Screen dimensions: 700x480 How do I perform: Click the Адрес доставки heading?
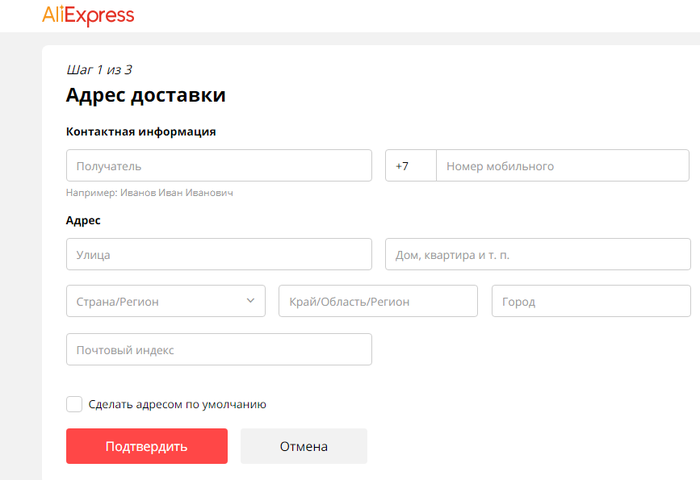pos(145,96)
